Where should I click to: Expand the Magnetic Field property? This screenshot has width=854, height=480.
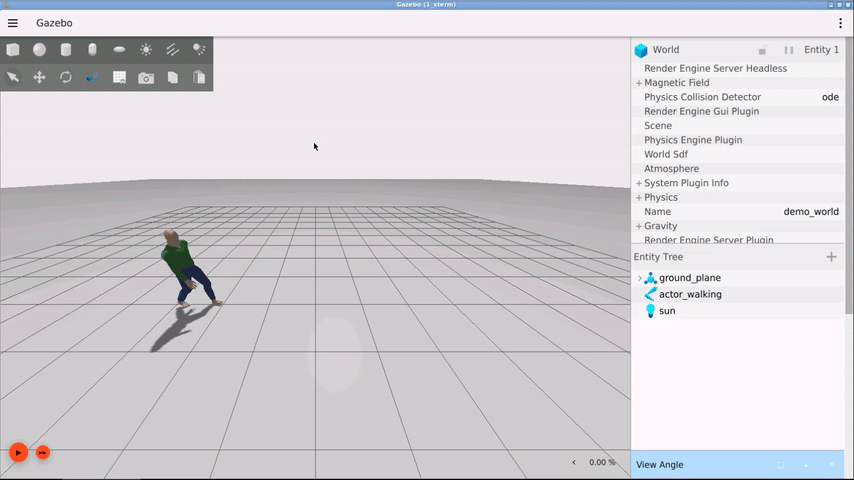tap(638, 83)
